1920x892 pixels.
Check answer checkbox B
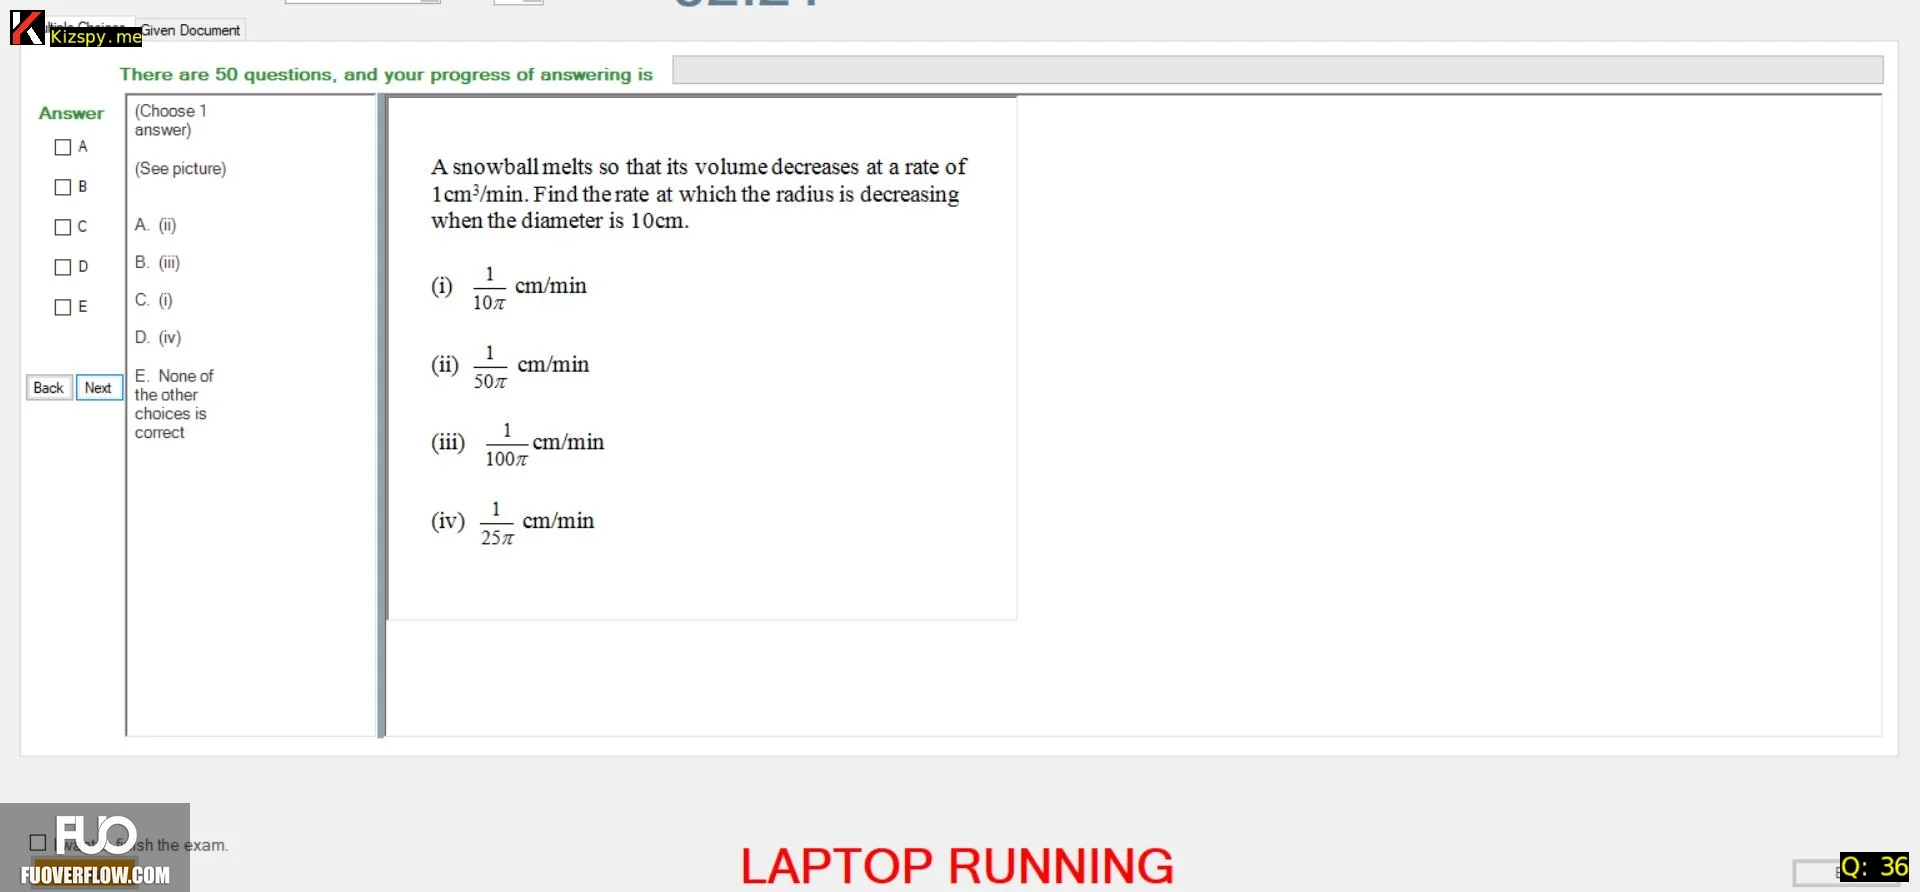point(63,187)
